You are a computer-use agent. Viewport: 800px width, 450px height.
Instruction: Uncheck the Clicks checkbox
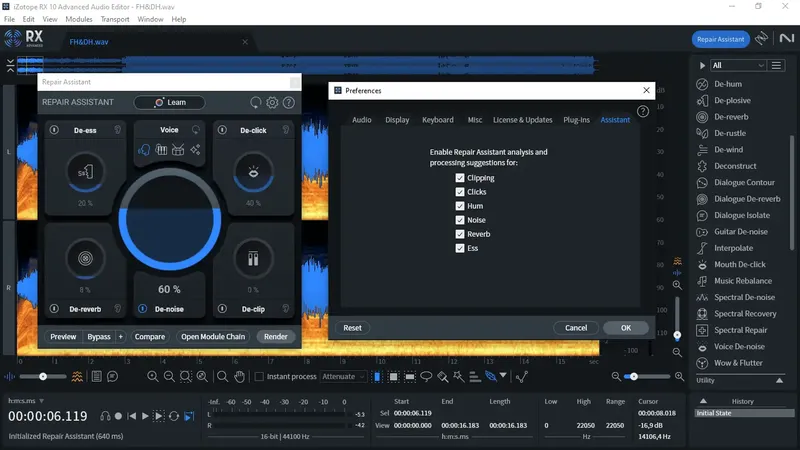[x=460, y=192]
